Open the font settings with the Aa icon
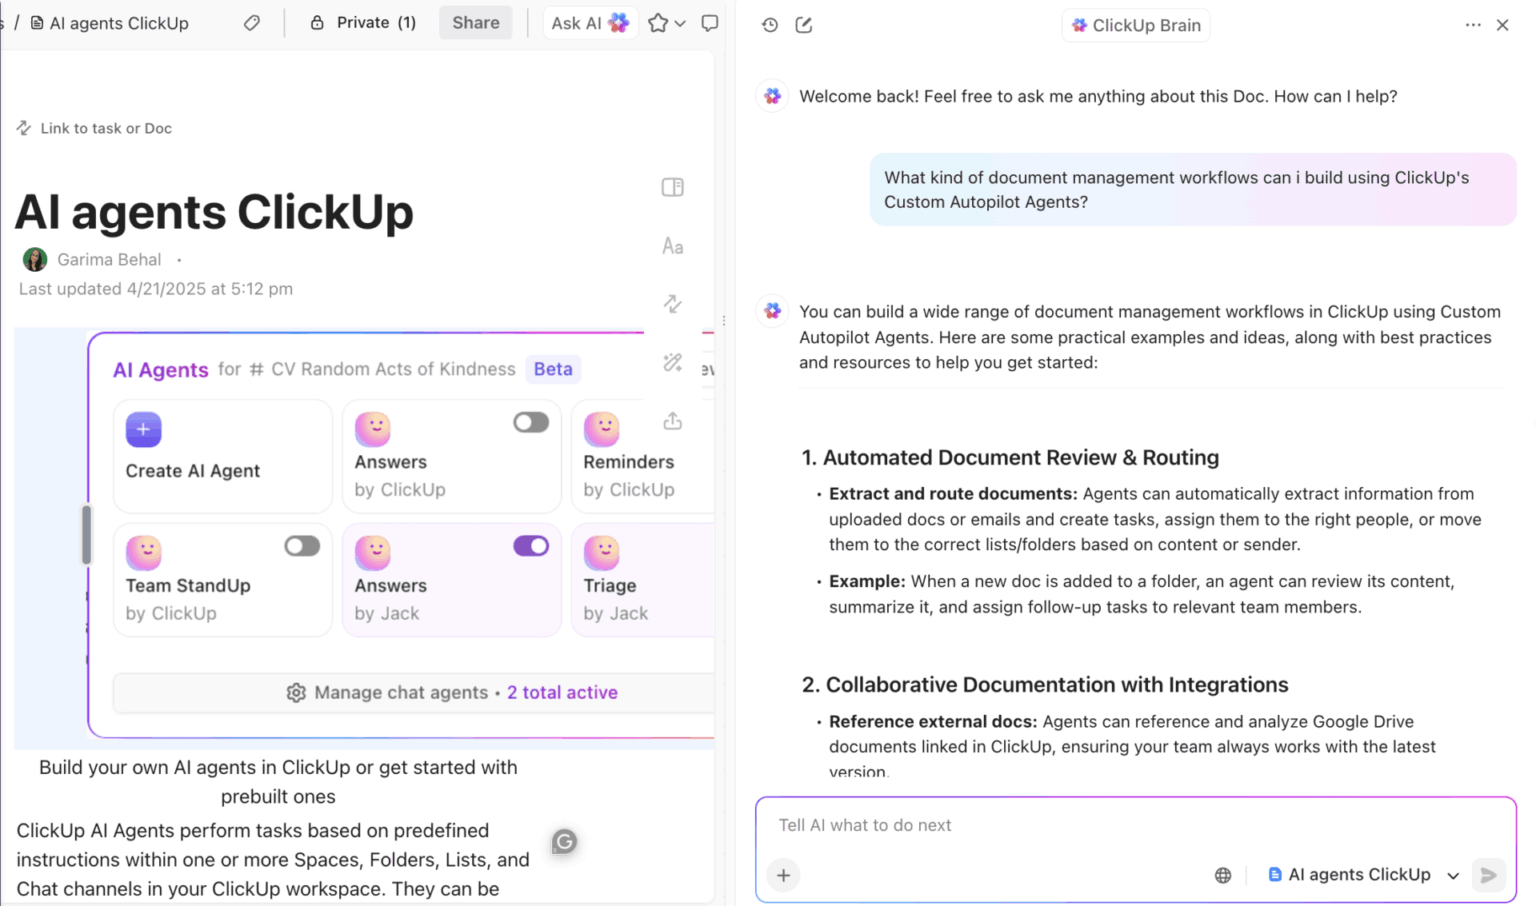This screenshot has height=906, width=1536. (671, 245)
